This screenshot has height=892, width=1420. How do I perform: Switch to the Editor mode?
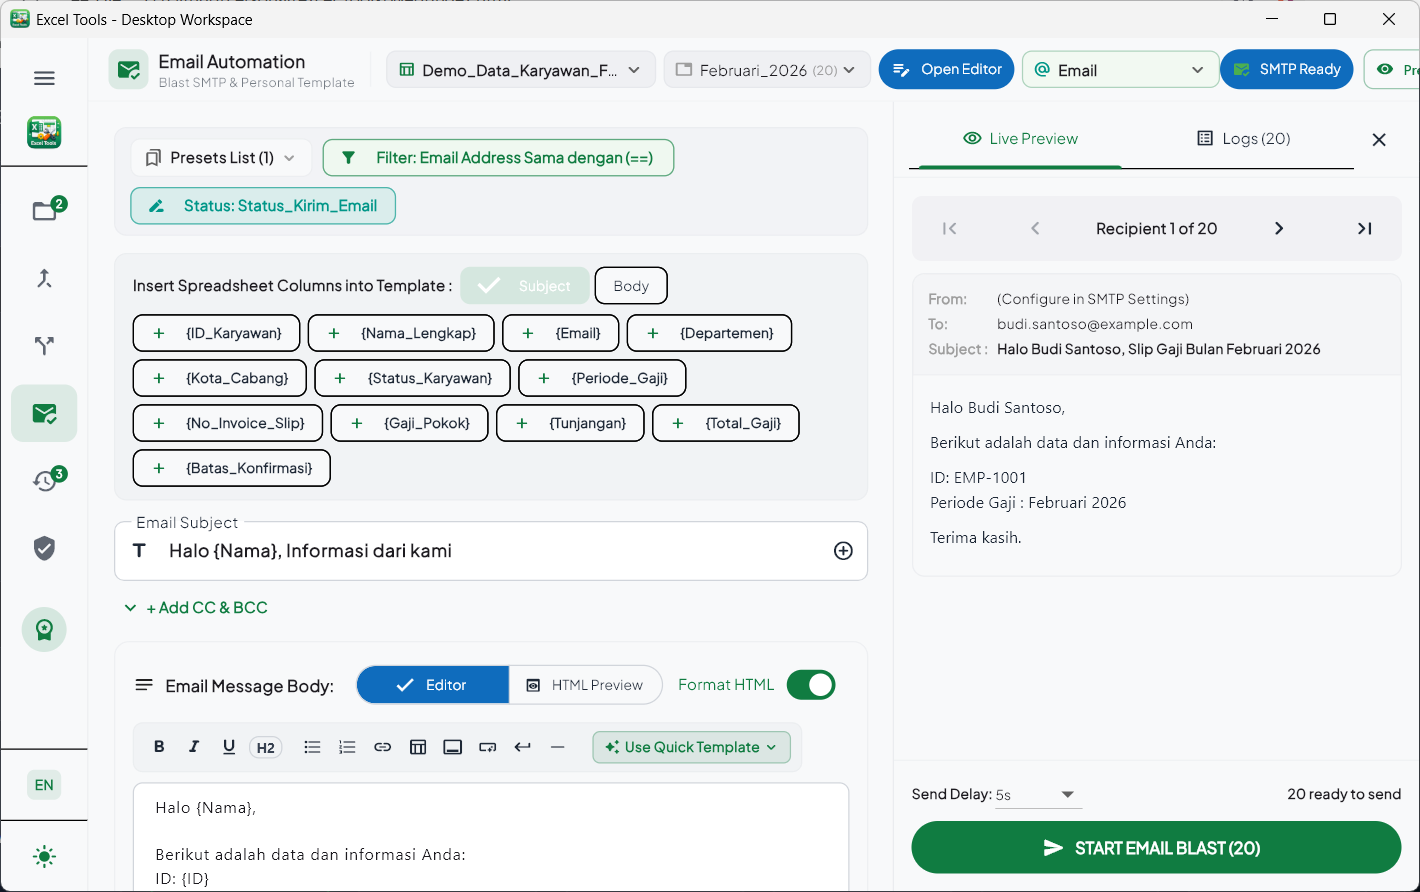432,685
